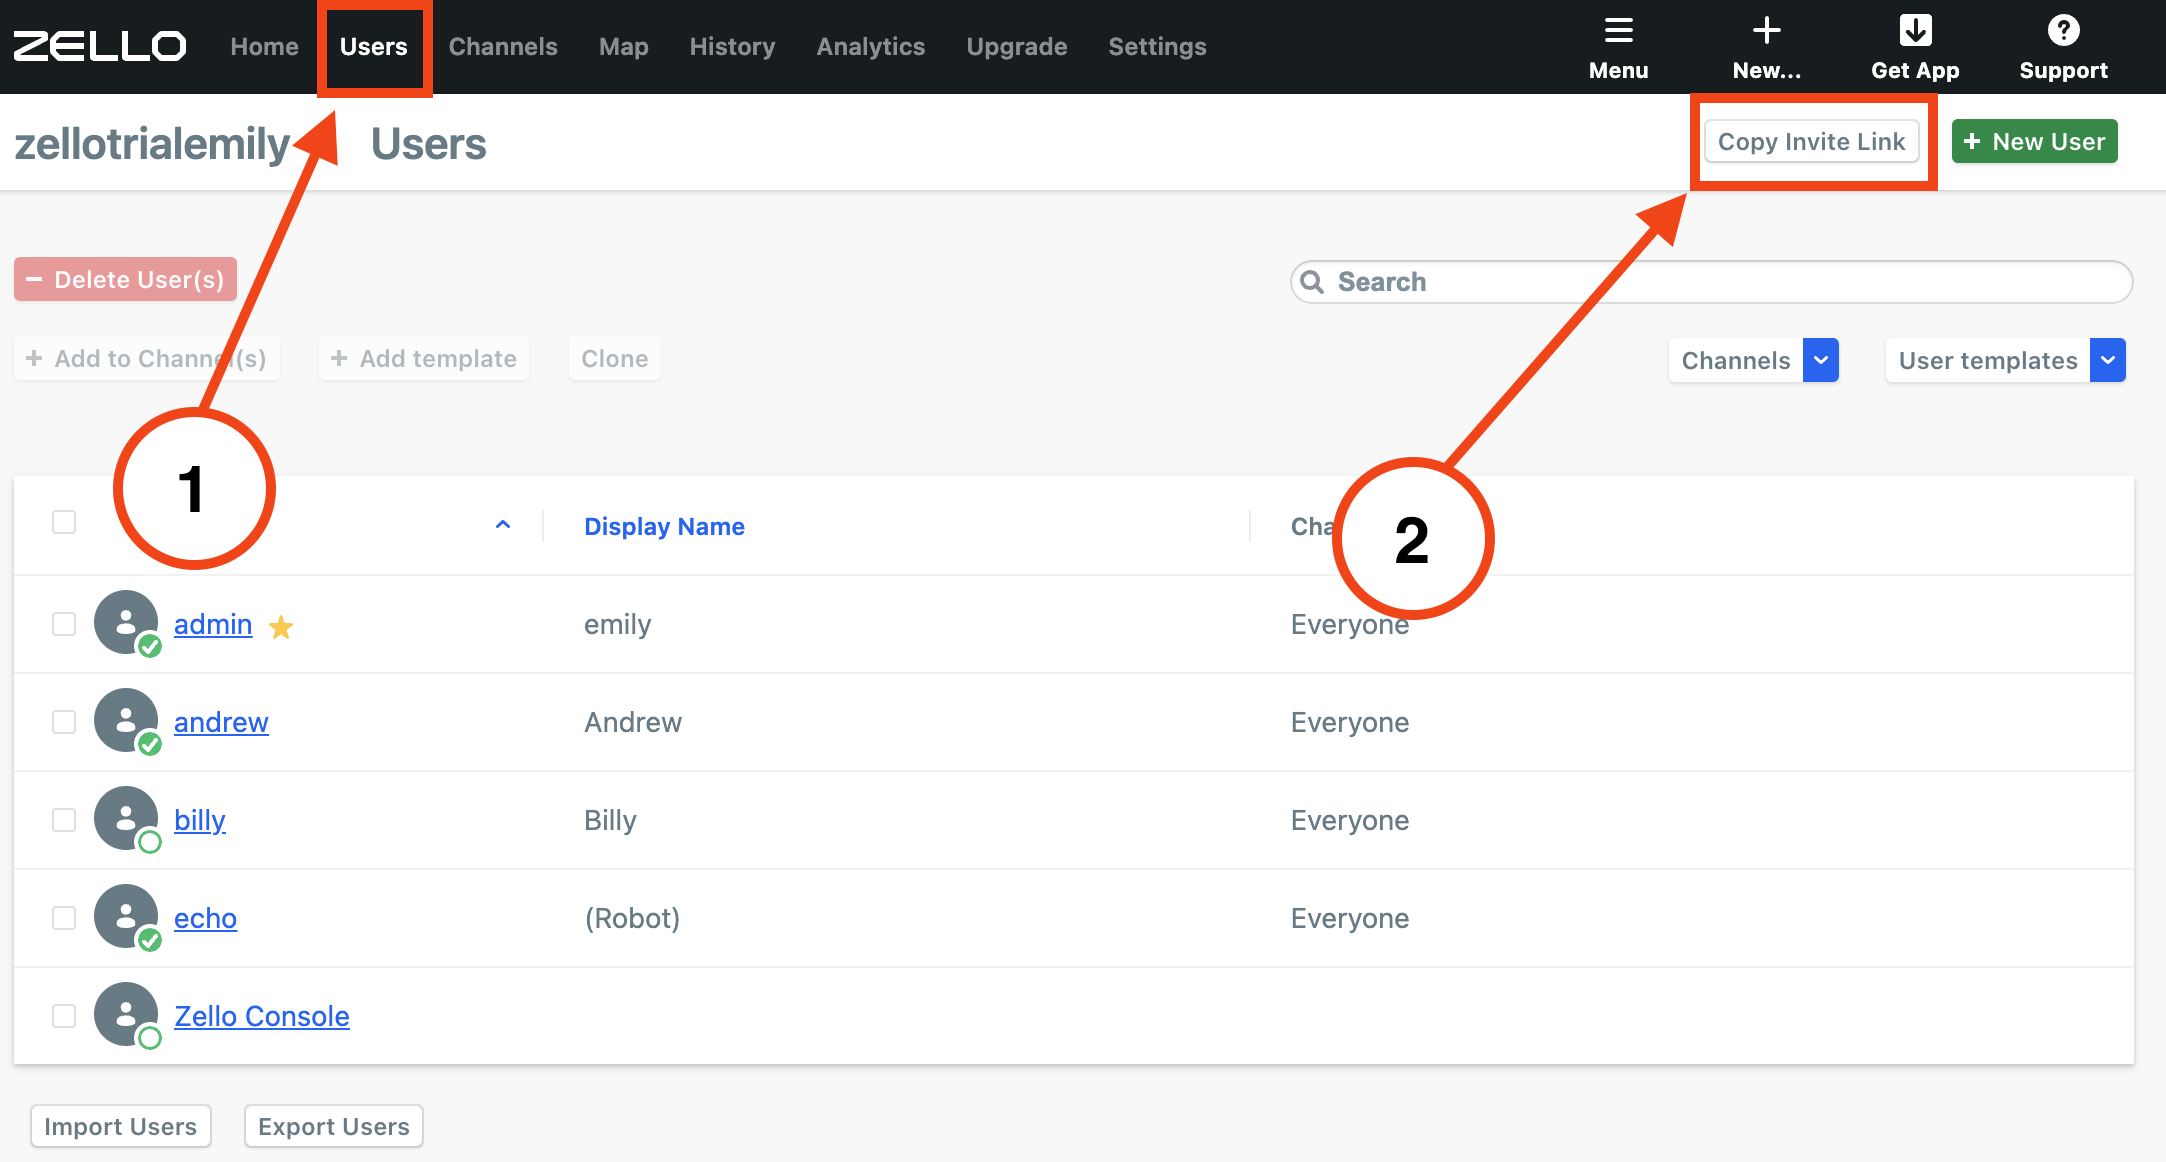Go to the Home tab
Viewport: 2166px width, 1162px height.
(x=264, y=47)
